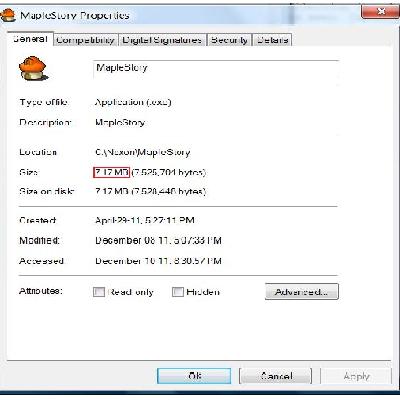Click the Modified date December 08 value
The height and width of the screenshot is (400, 400).
158,241
